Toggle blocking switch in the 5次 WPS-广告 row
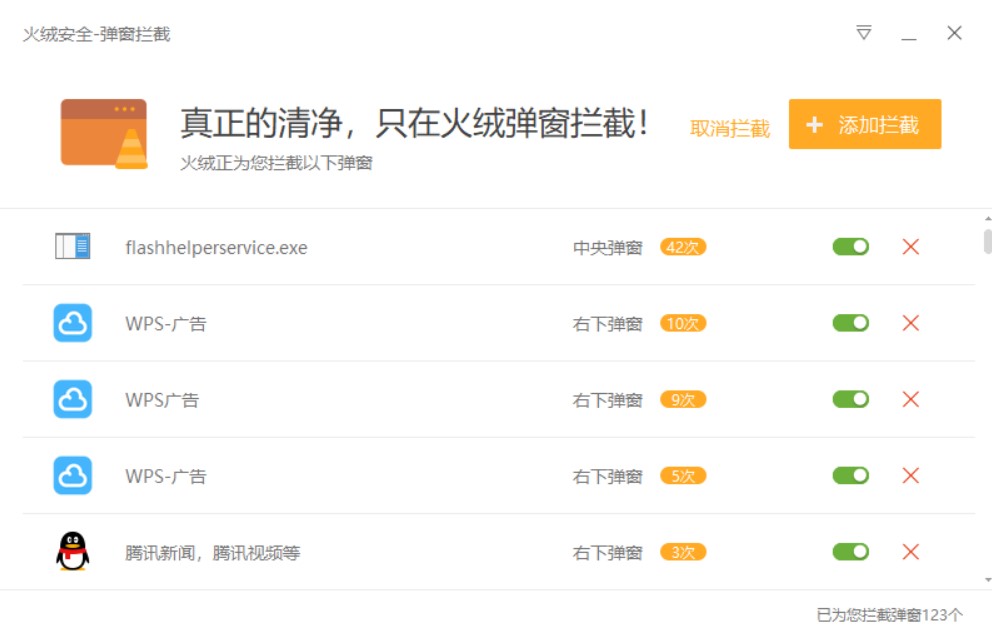 click(x=850, y=475)
